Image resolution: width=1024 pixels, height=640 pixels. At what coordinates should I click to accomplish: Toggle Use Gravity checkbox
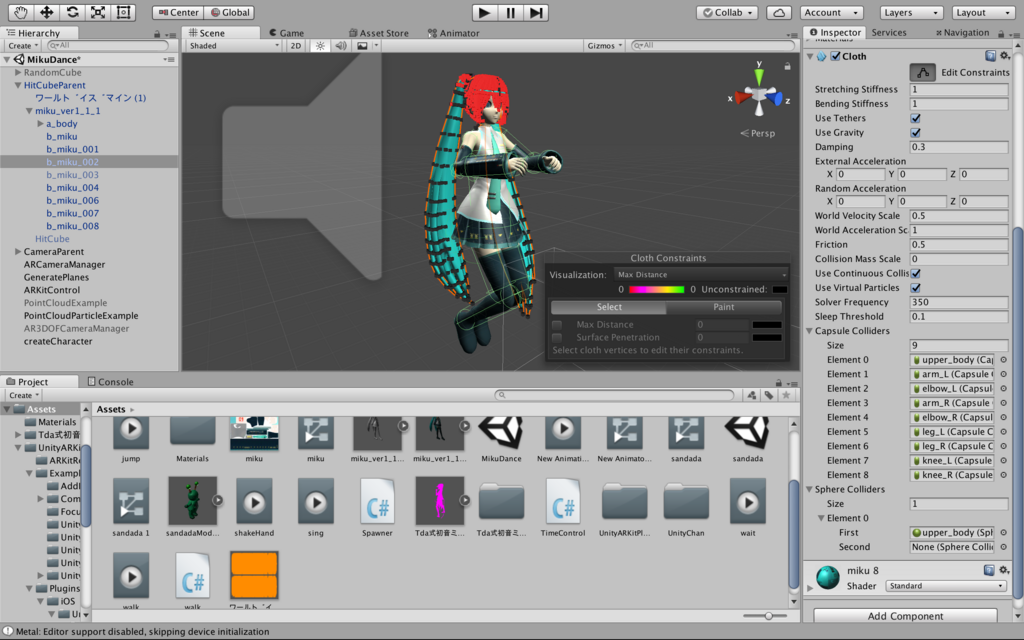pos(916,133)
